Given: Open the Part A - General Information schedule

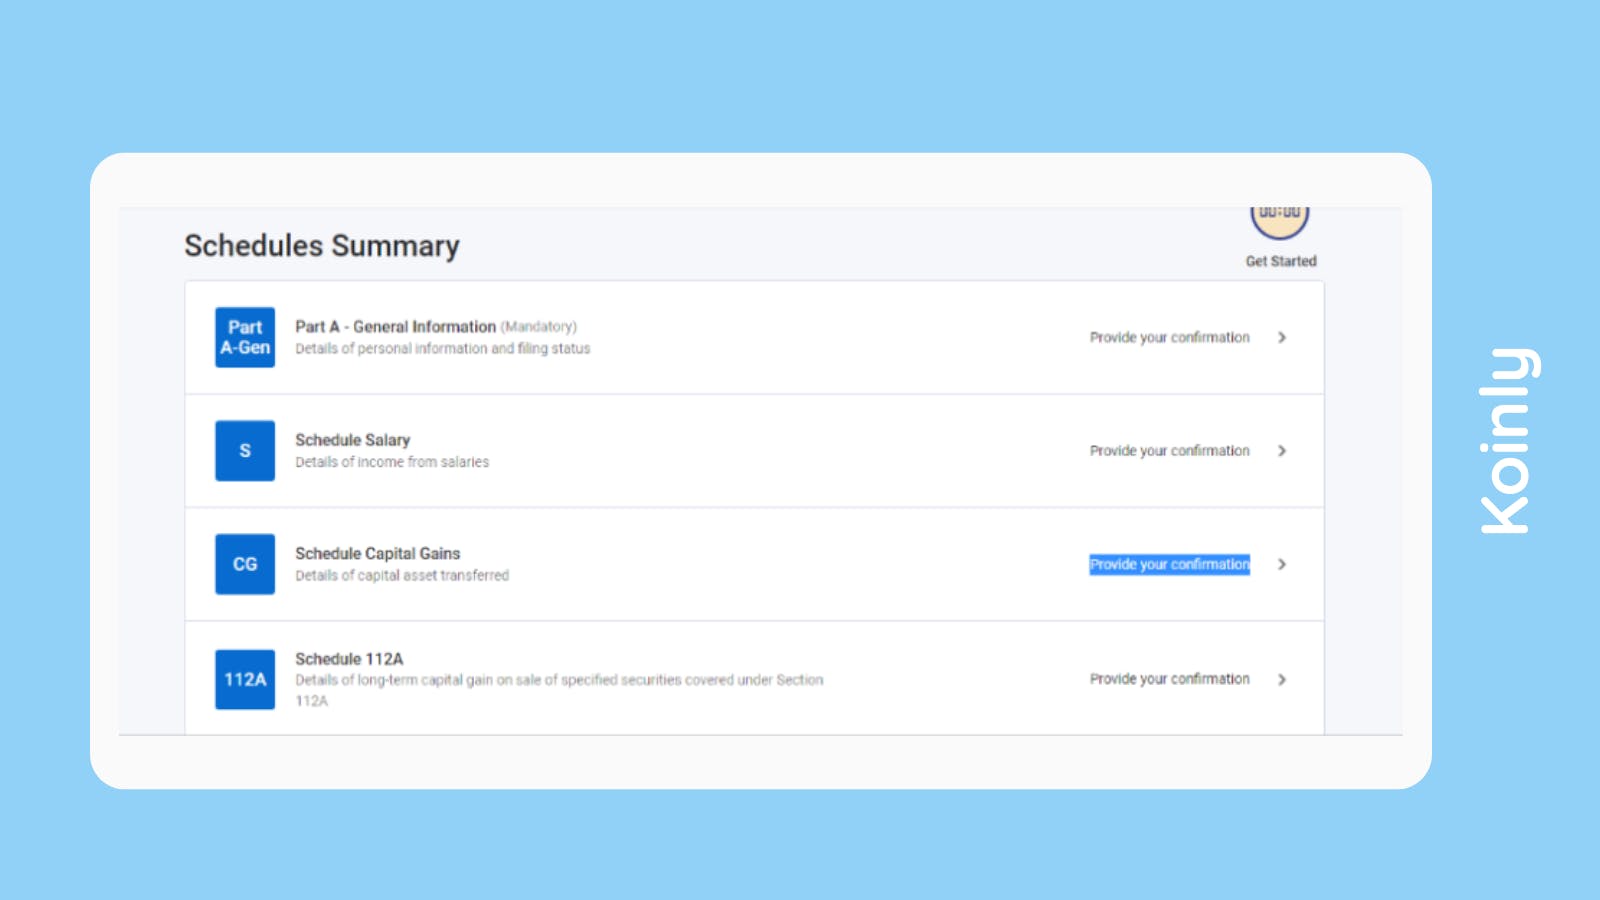Looking at the screenshot, I should coord(394,326).
